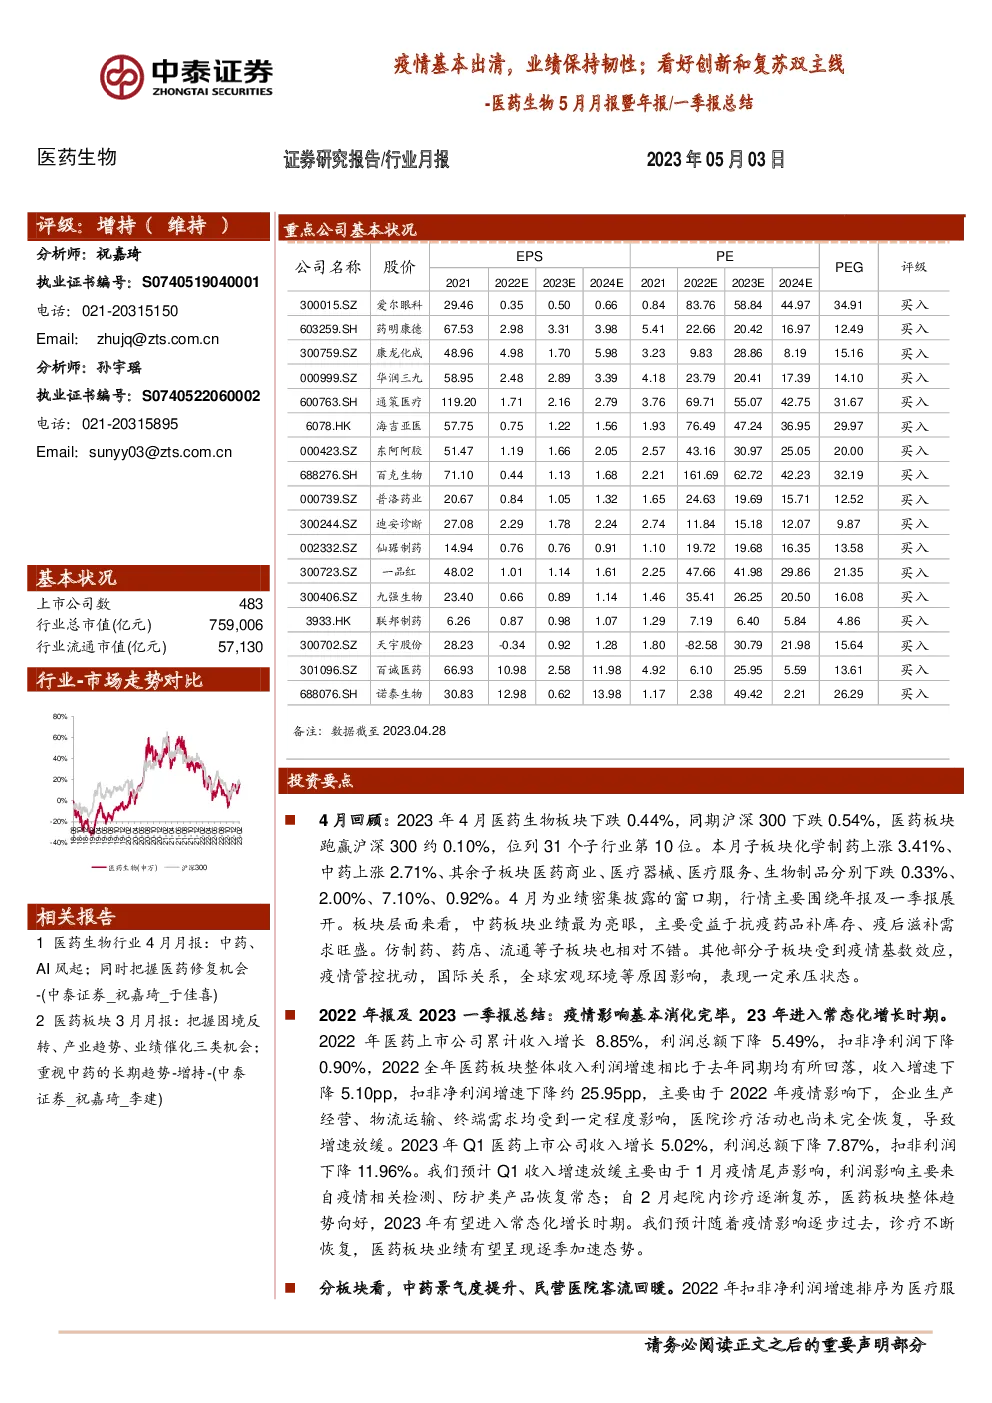992x1403 pixels.
Task: Click stock code 000739.SZ
Action: point(328,499)
